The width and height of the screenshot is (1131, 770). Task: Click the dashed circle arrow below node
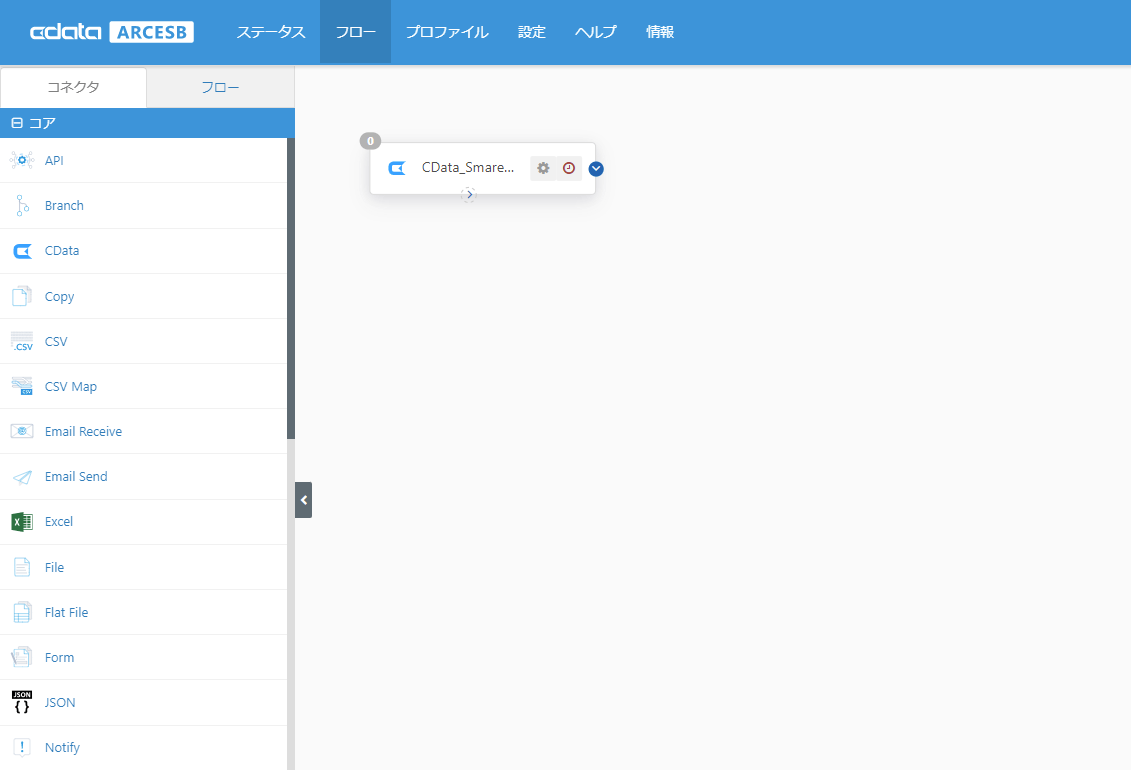click(x=469, y=194)
